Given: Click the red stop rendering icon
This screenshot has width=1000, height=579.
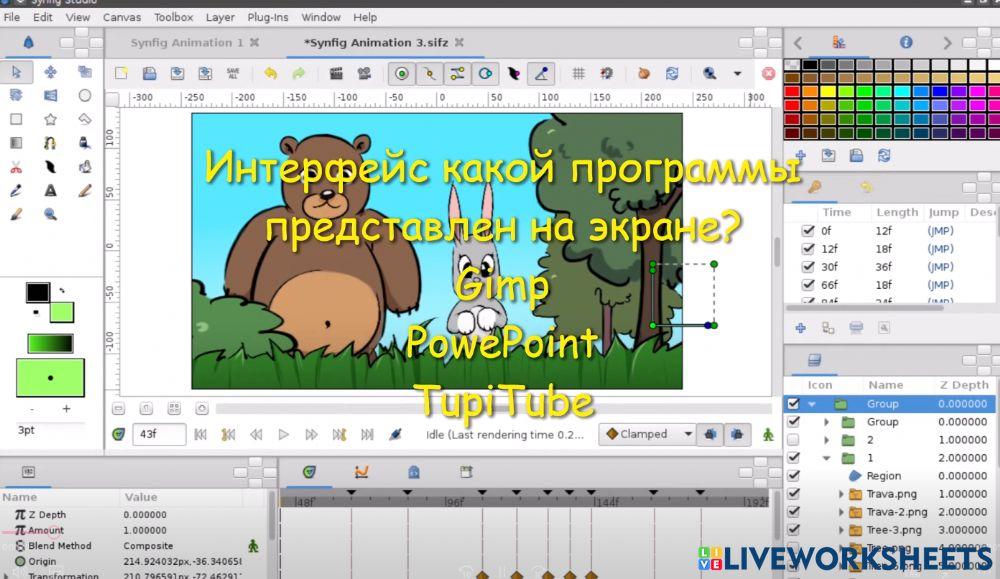Looking at the screenshot, I should tap(768, 73).
